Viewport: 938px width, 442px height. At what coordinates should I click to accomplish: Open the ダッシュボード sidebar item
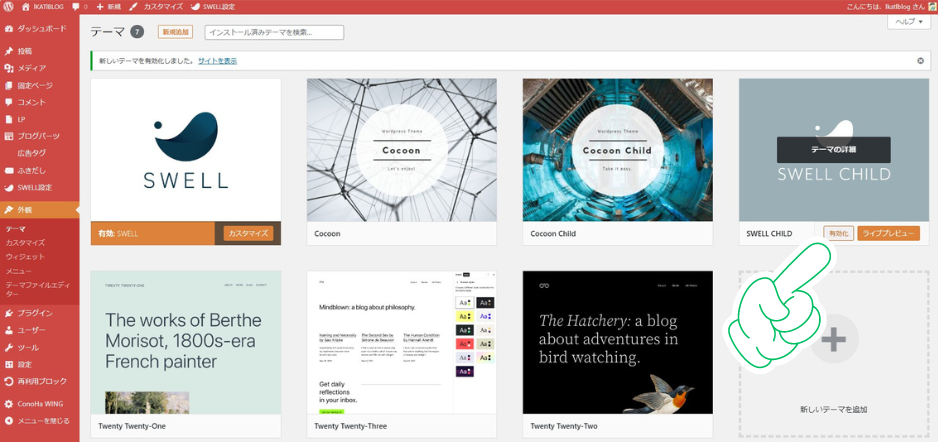39,28
